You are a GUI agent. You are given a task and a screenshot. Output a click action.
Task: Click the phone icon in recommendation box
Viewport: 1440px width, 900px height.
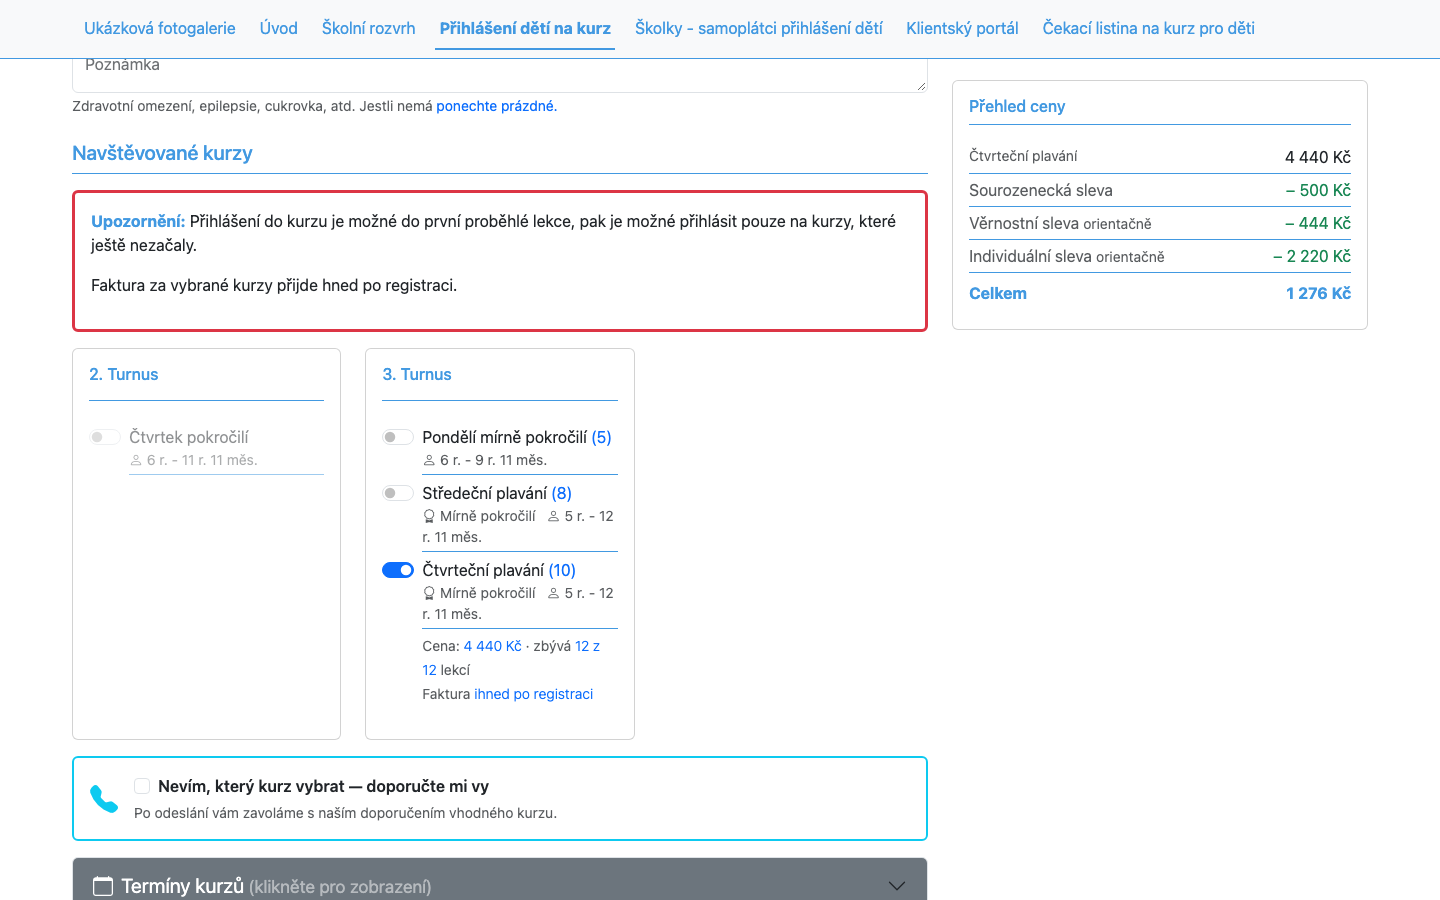click(104, 799)
